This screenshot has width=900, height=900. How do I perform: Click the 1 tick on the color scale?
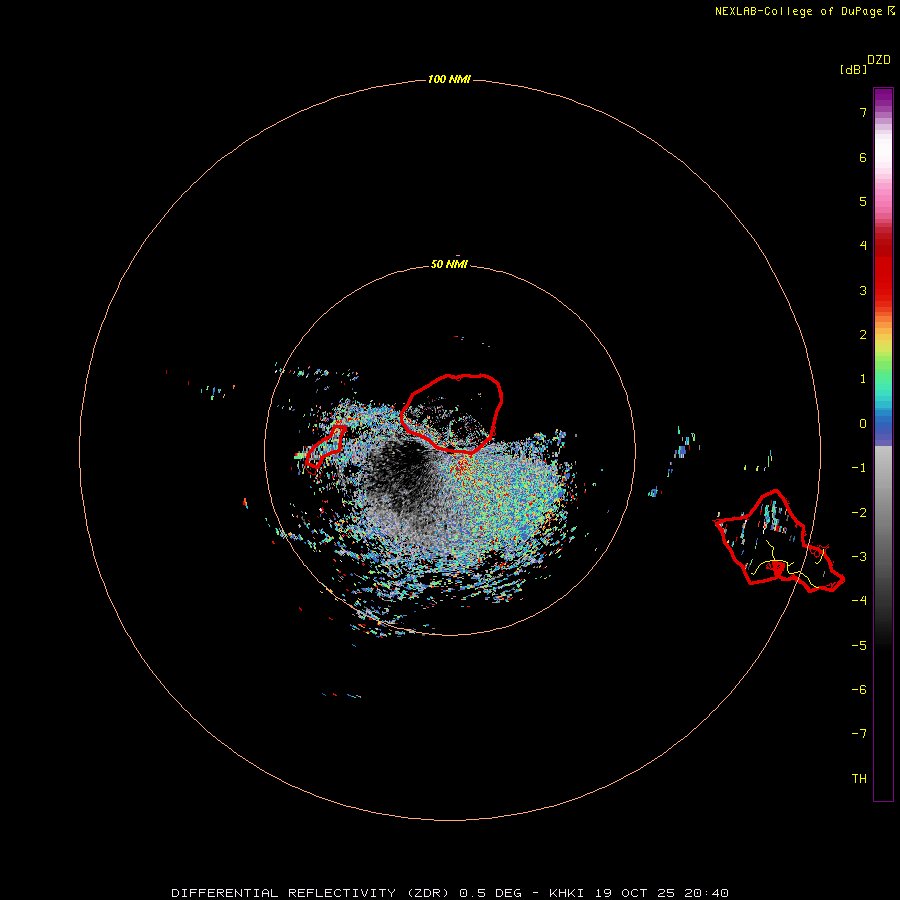[x=863, y=379]
